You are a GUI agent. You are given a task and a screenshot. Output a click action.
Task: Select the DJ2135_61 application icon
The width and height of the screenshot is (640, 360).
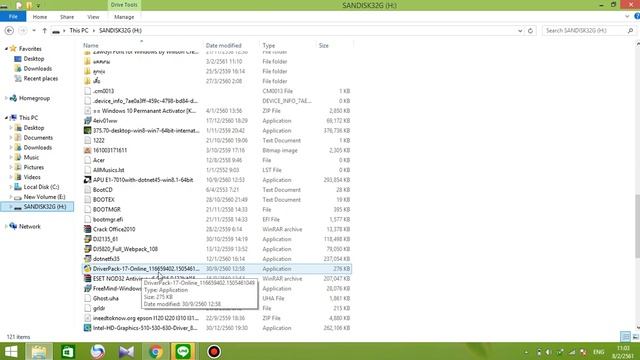pos(87,239)
